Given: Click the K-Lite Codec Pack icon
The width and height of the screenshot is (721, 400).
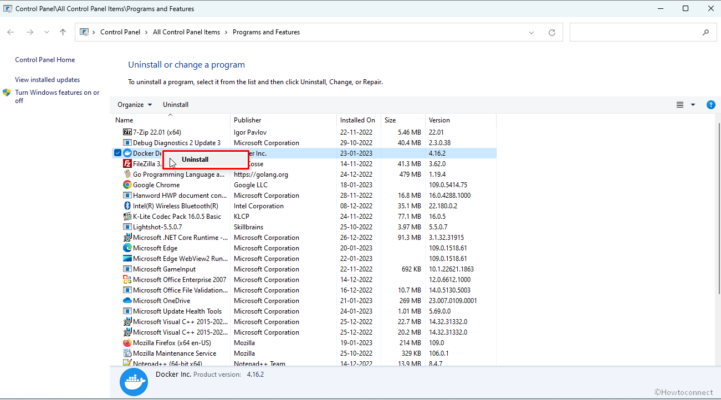Looking at the screenshot, I should 127,217.
